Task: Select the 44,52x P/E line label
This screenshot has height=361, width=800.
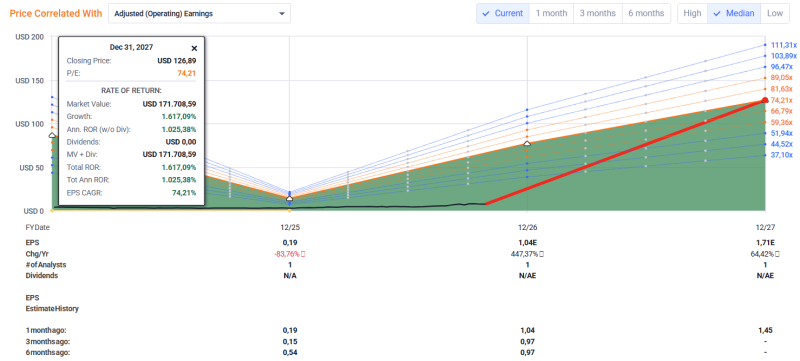Action: (x=781, y=144)
